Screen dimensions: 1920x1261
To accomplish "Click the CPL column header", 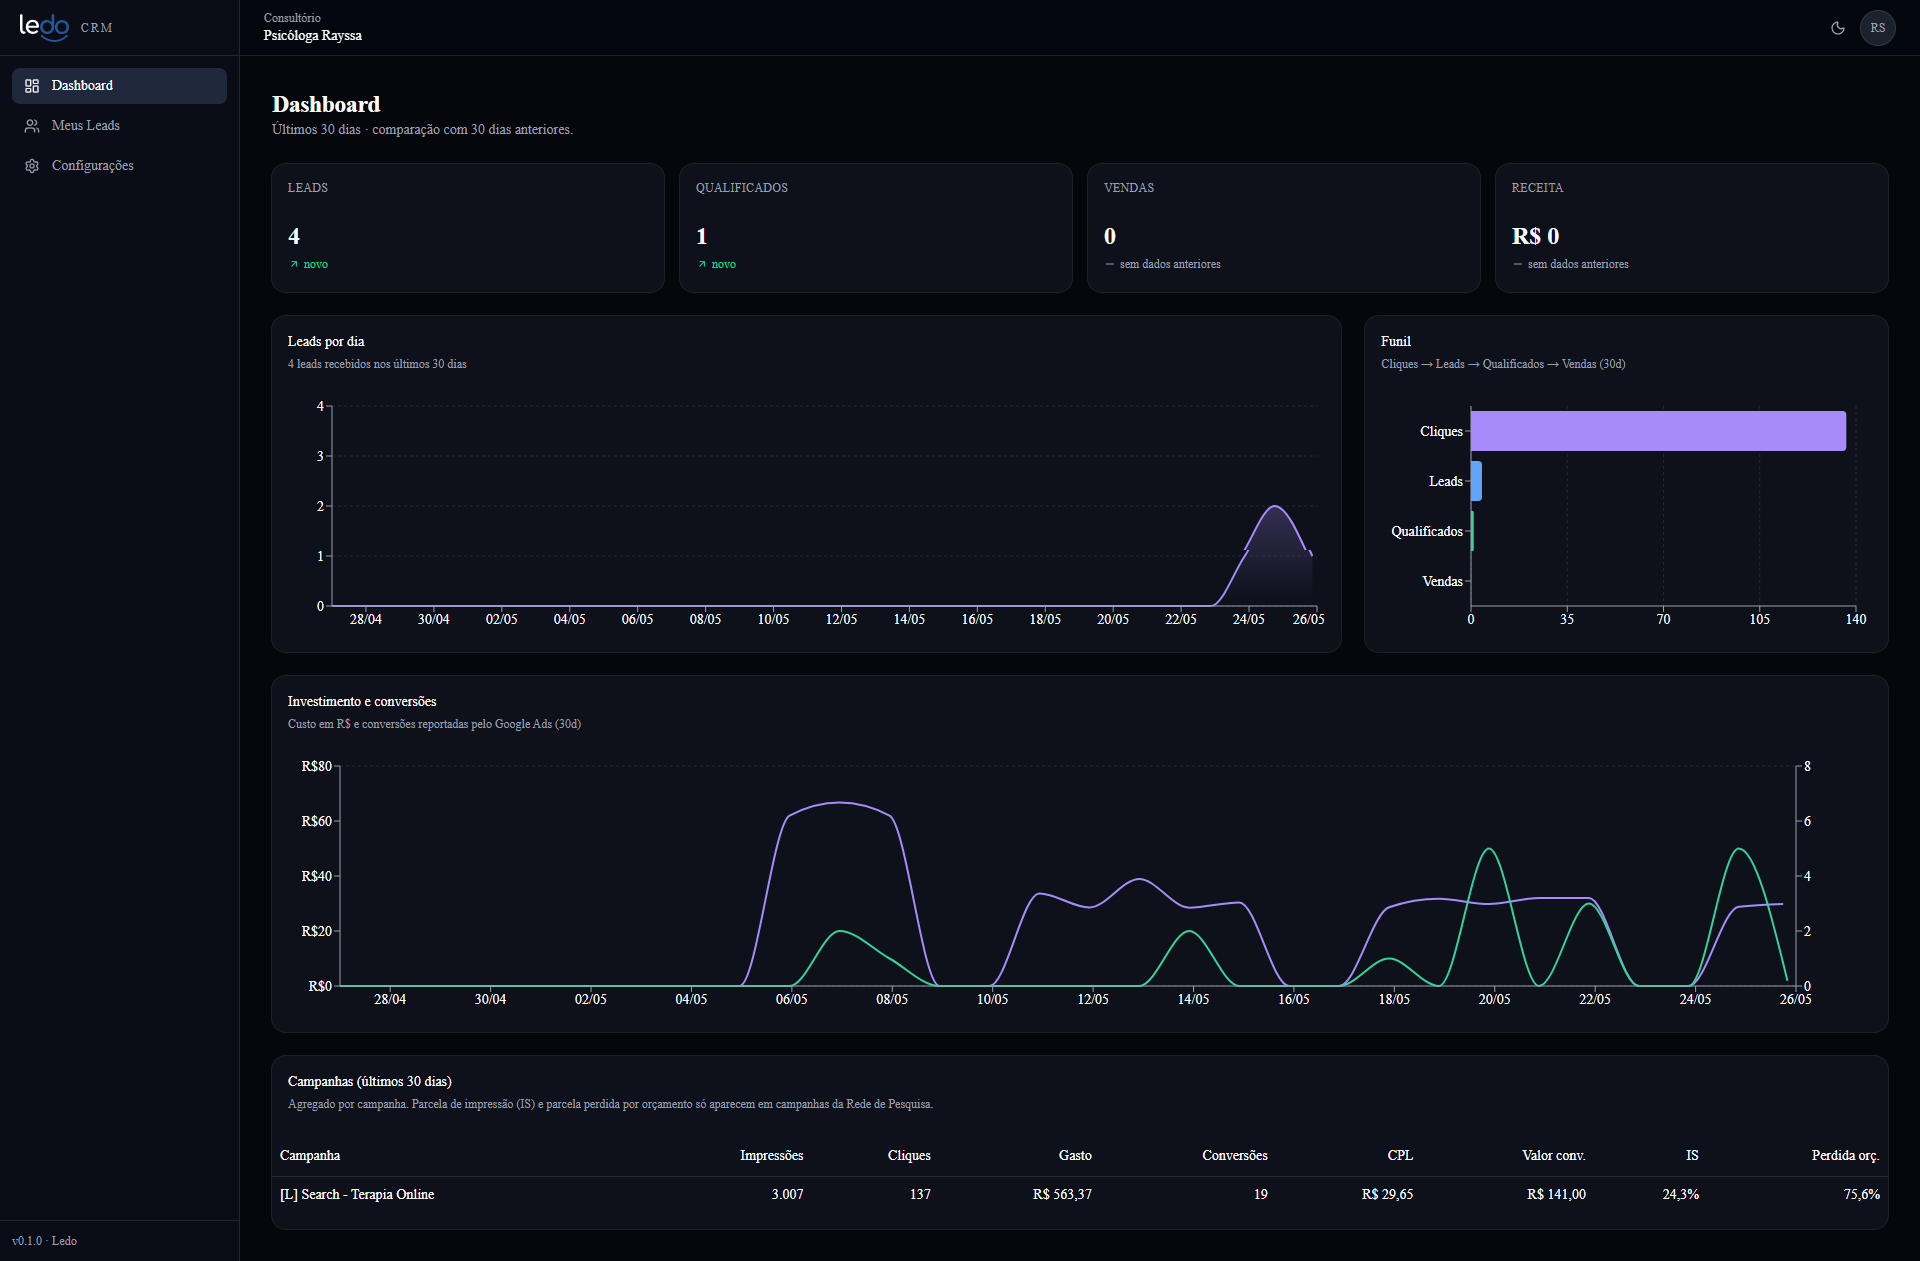I will 1400,1155.
